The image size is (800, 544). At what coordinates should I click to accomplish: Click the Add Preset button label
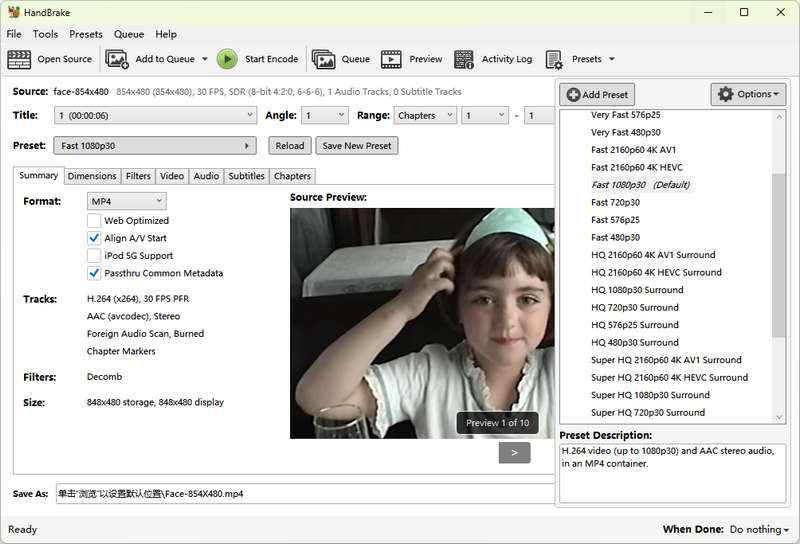(605, 94)
